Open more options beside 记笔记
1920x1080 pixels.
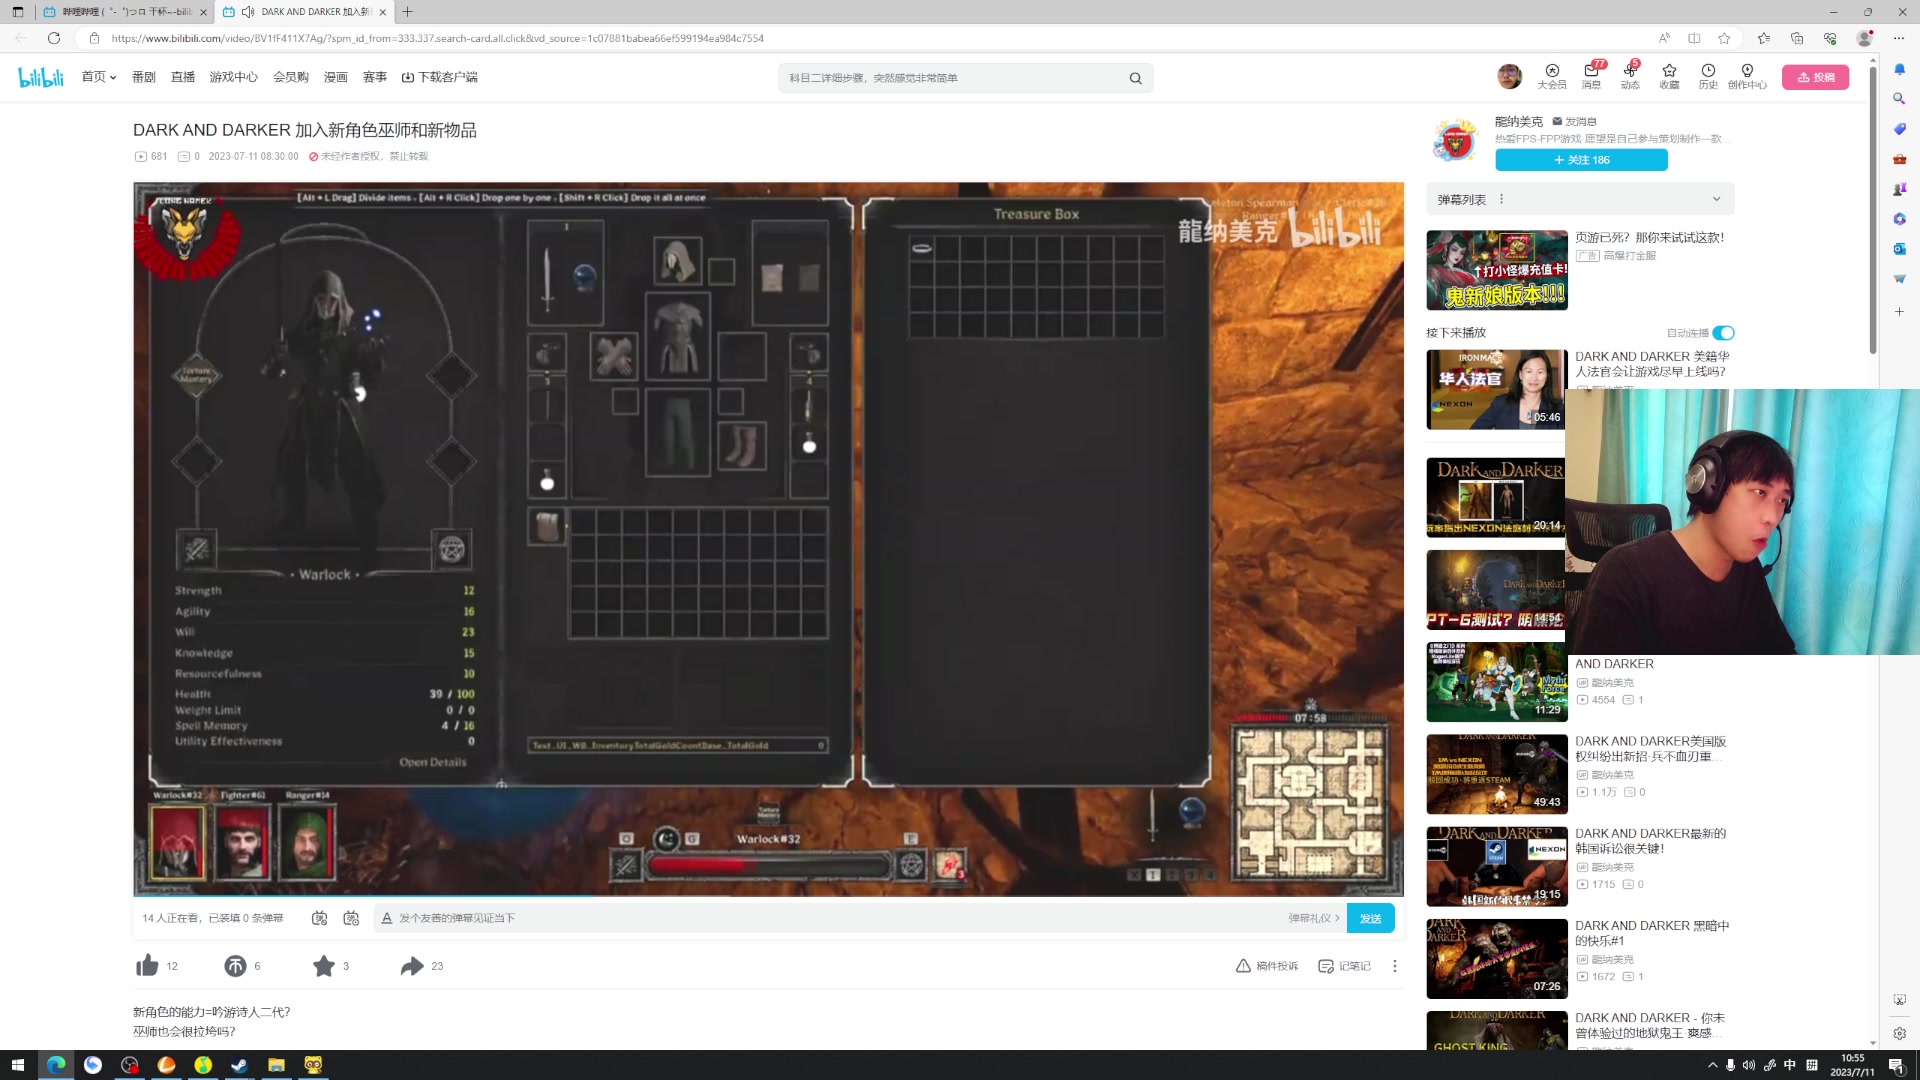pyautogui.click(x=1395, y=966)
